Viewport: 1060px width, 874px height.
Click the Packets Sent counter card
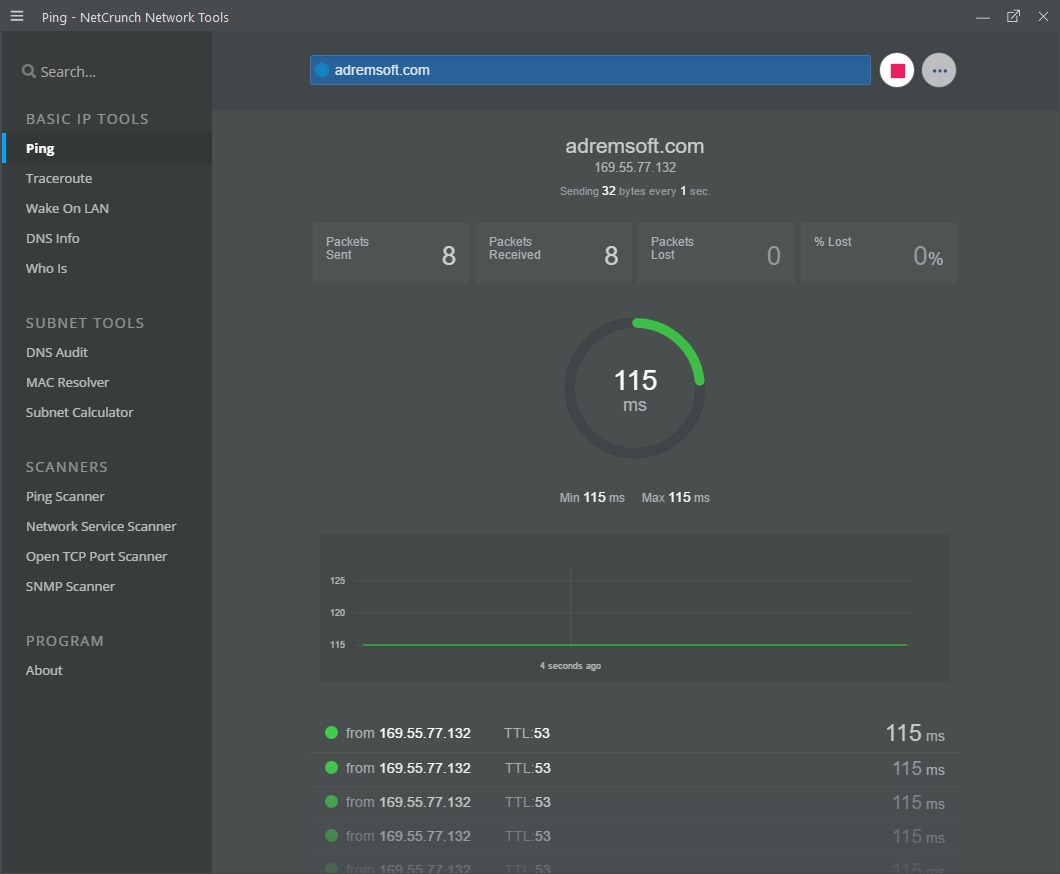tap(391, 253)
